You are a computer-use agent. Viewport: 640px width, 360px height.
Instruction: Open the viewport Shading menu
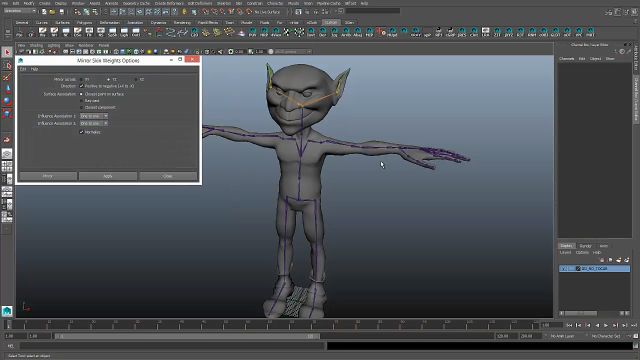click(36, 46)
